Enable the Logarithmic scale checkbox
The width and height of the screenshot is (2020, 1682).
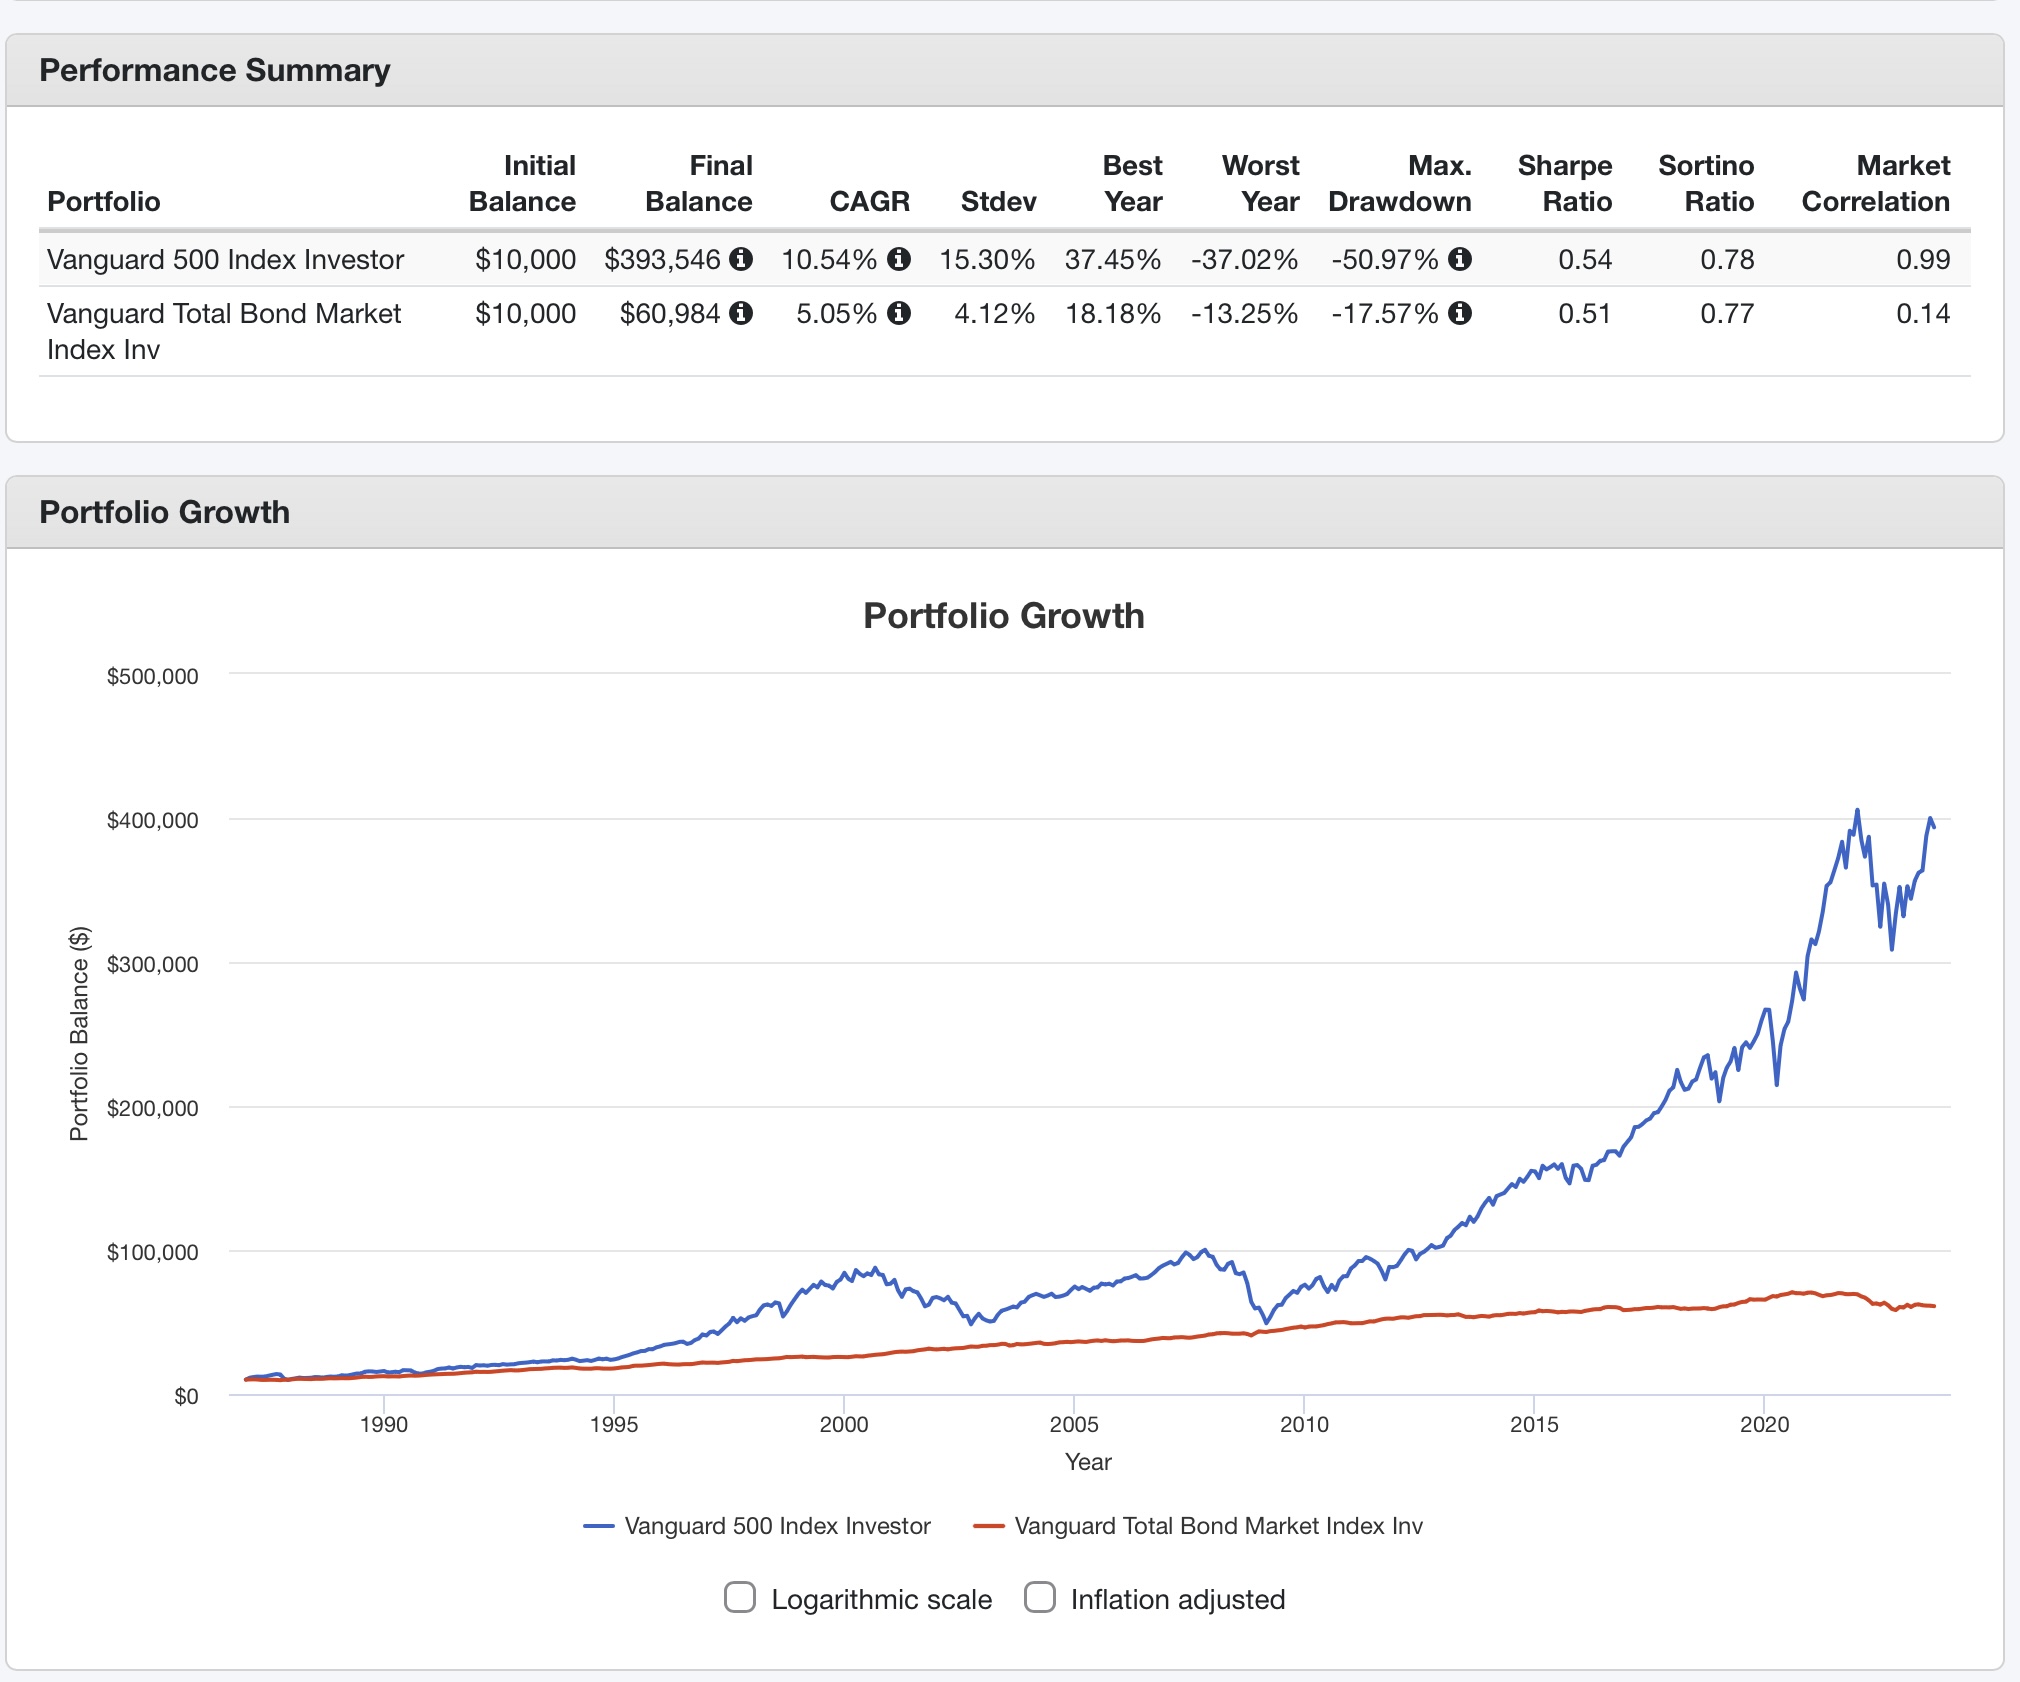(740, 1597)
